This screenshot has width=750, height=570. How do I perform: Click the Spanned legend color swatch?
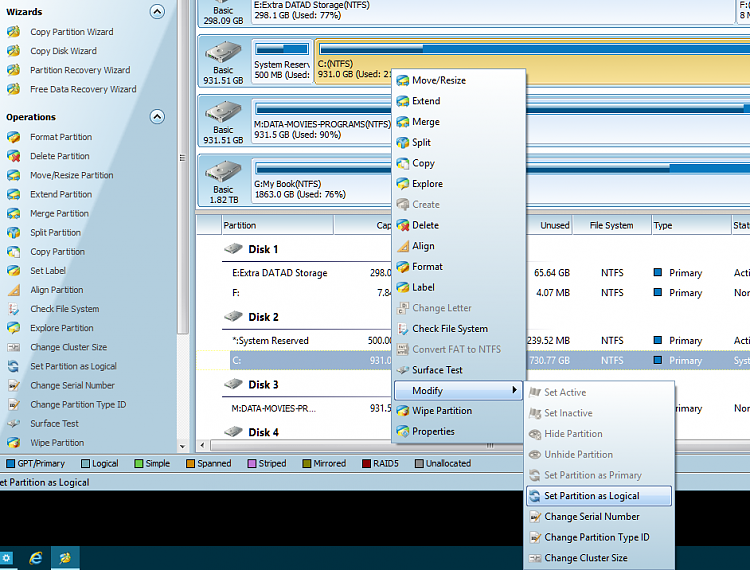click(190, 463)
